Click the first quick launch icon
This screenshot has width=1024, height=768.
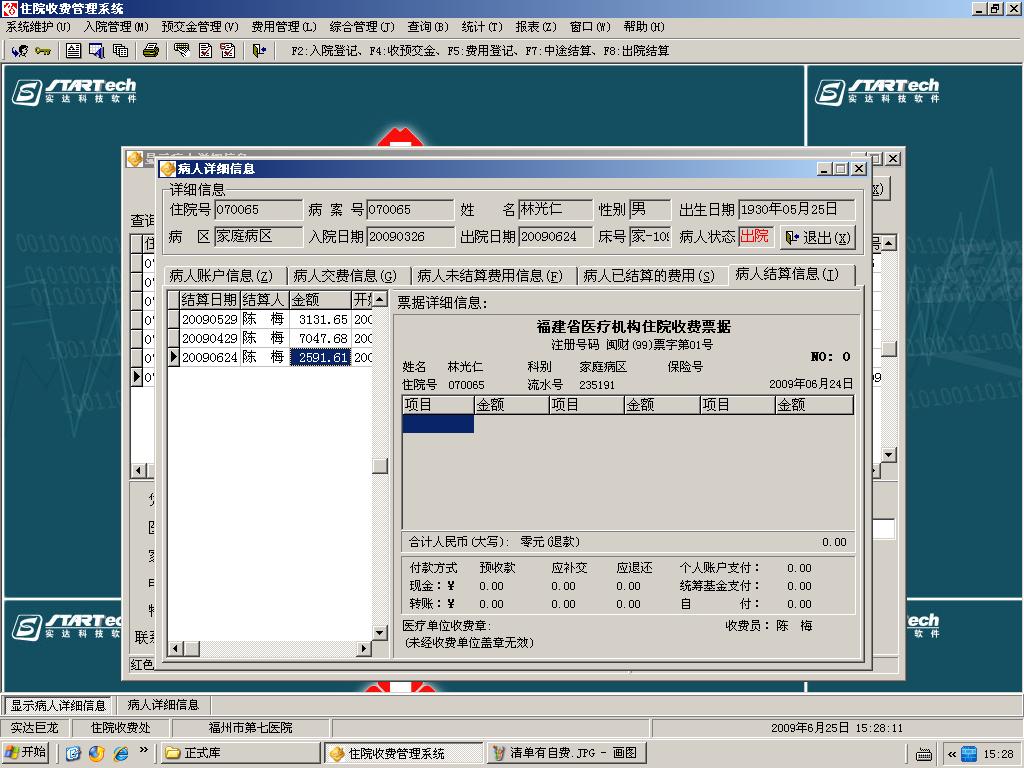tap(73, 753)
